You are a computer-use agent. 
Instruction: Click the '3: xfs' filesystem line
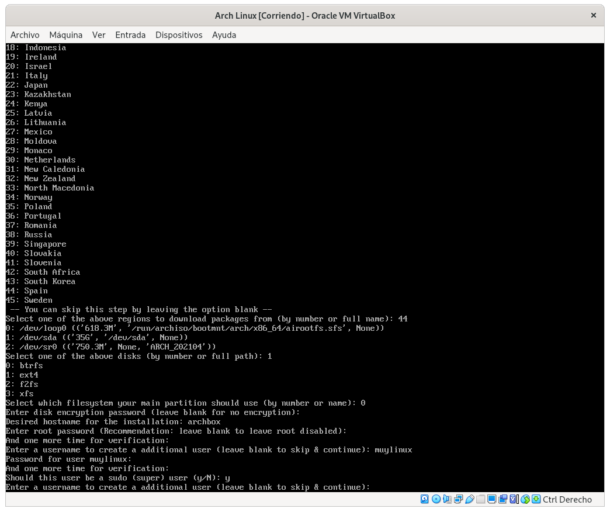19,393
